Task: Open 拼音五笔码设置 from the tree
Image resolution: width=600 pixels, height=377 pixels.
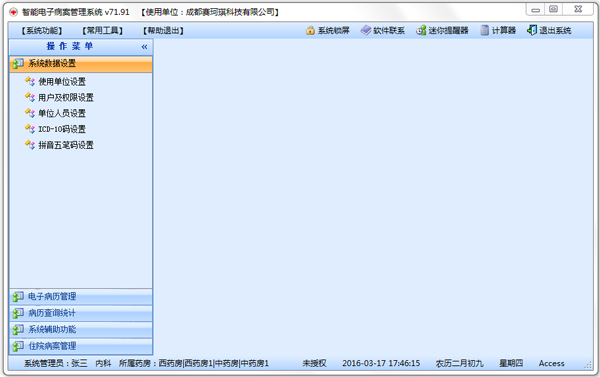Action: tap(66, 145)
